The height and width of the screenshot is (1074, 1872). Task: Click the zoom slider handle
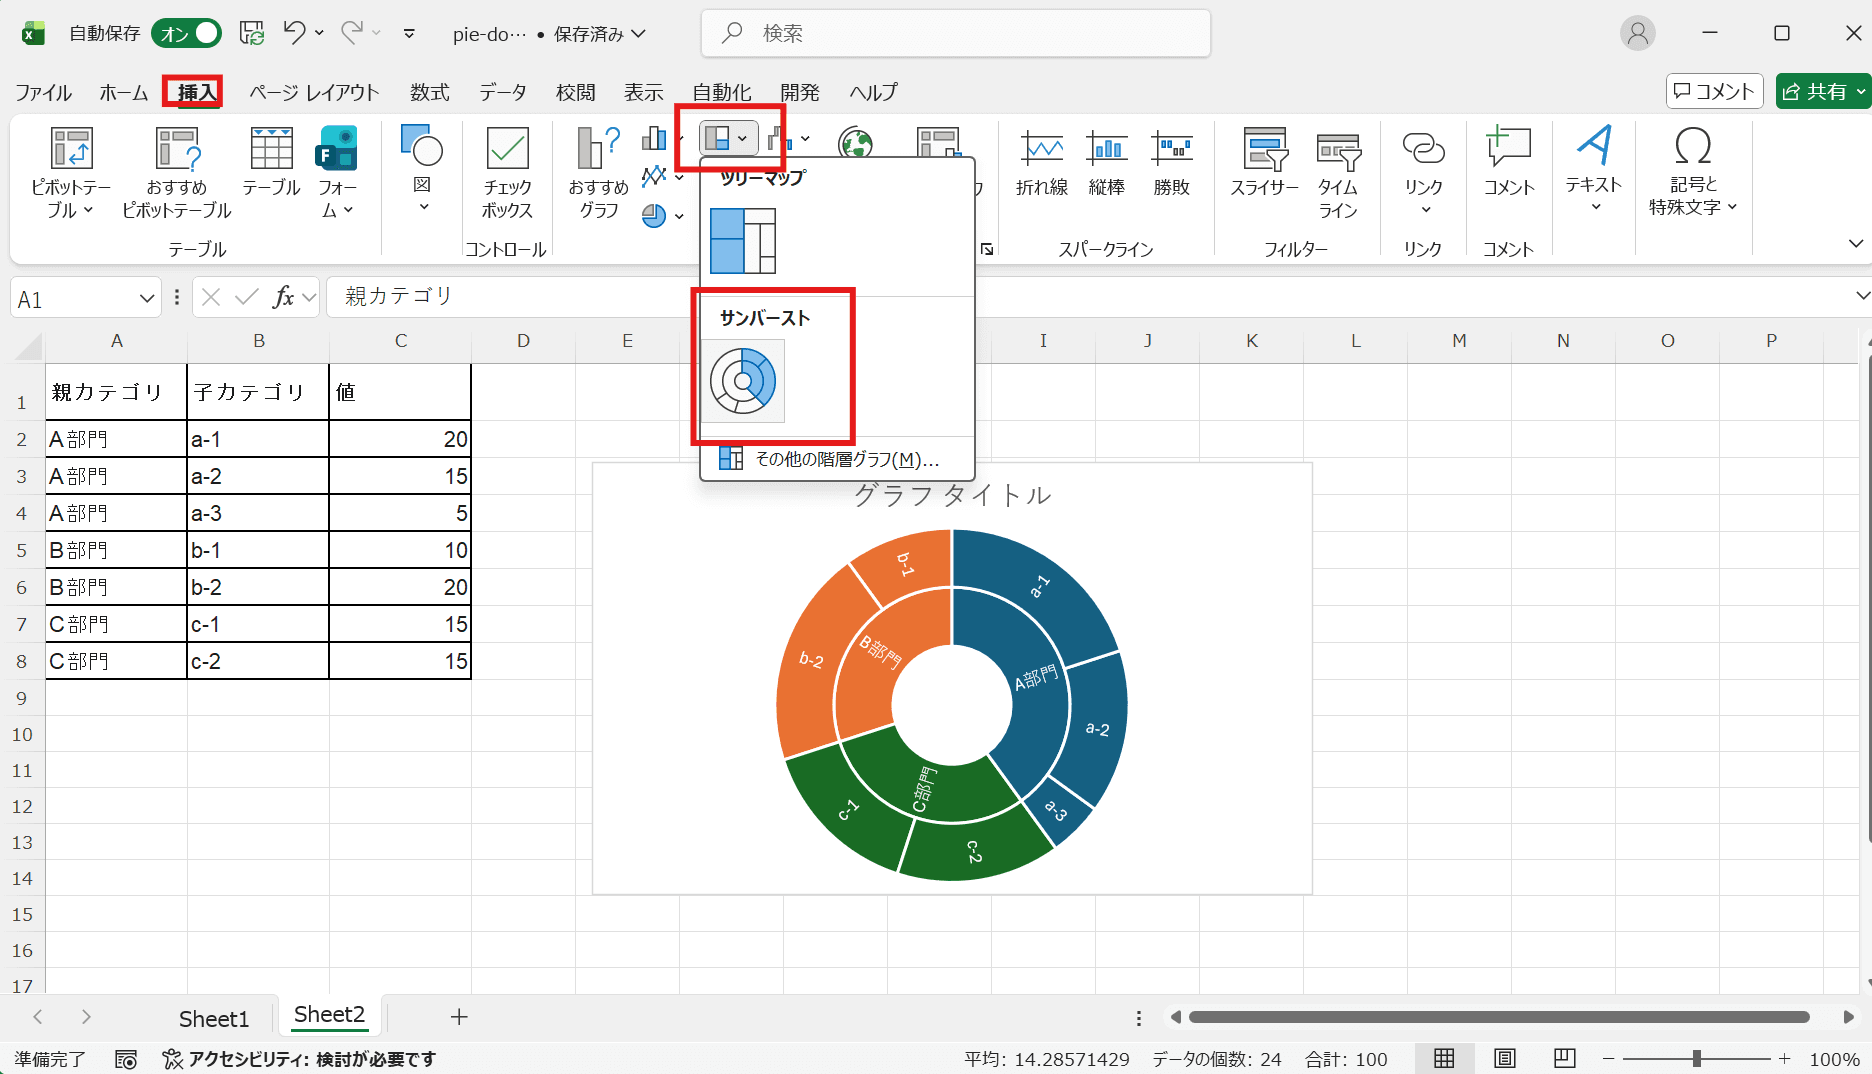pyautogui.click(x=1696, y=1058)
